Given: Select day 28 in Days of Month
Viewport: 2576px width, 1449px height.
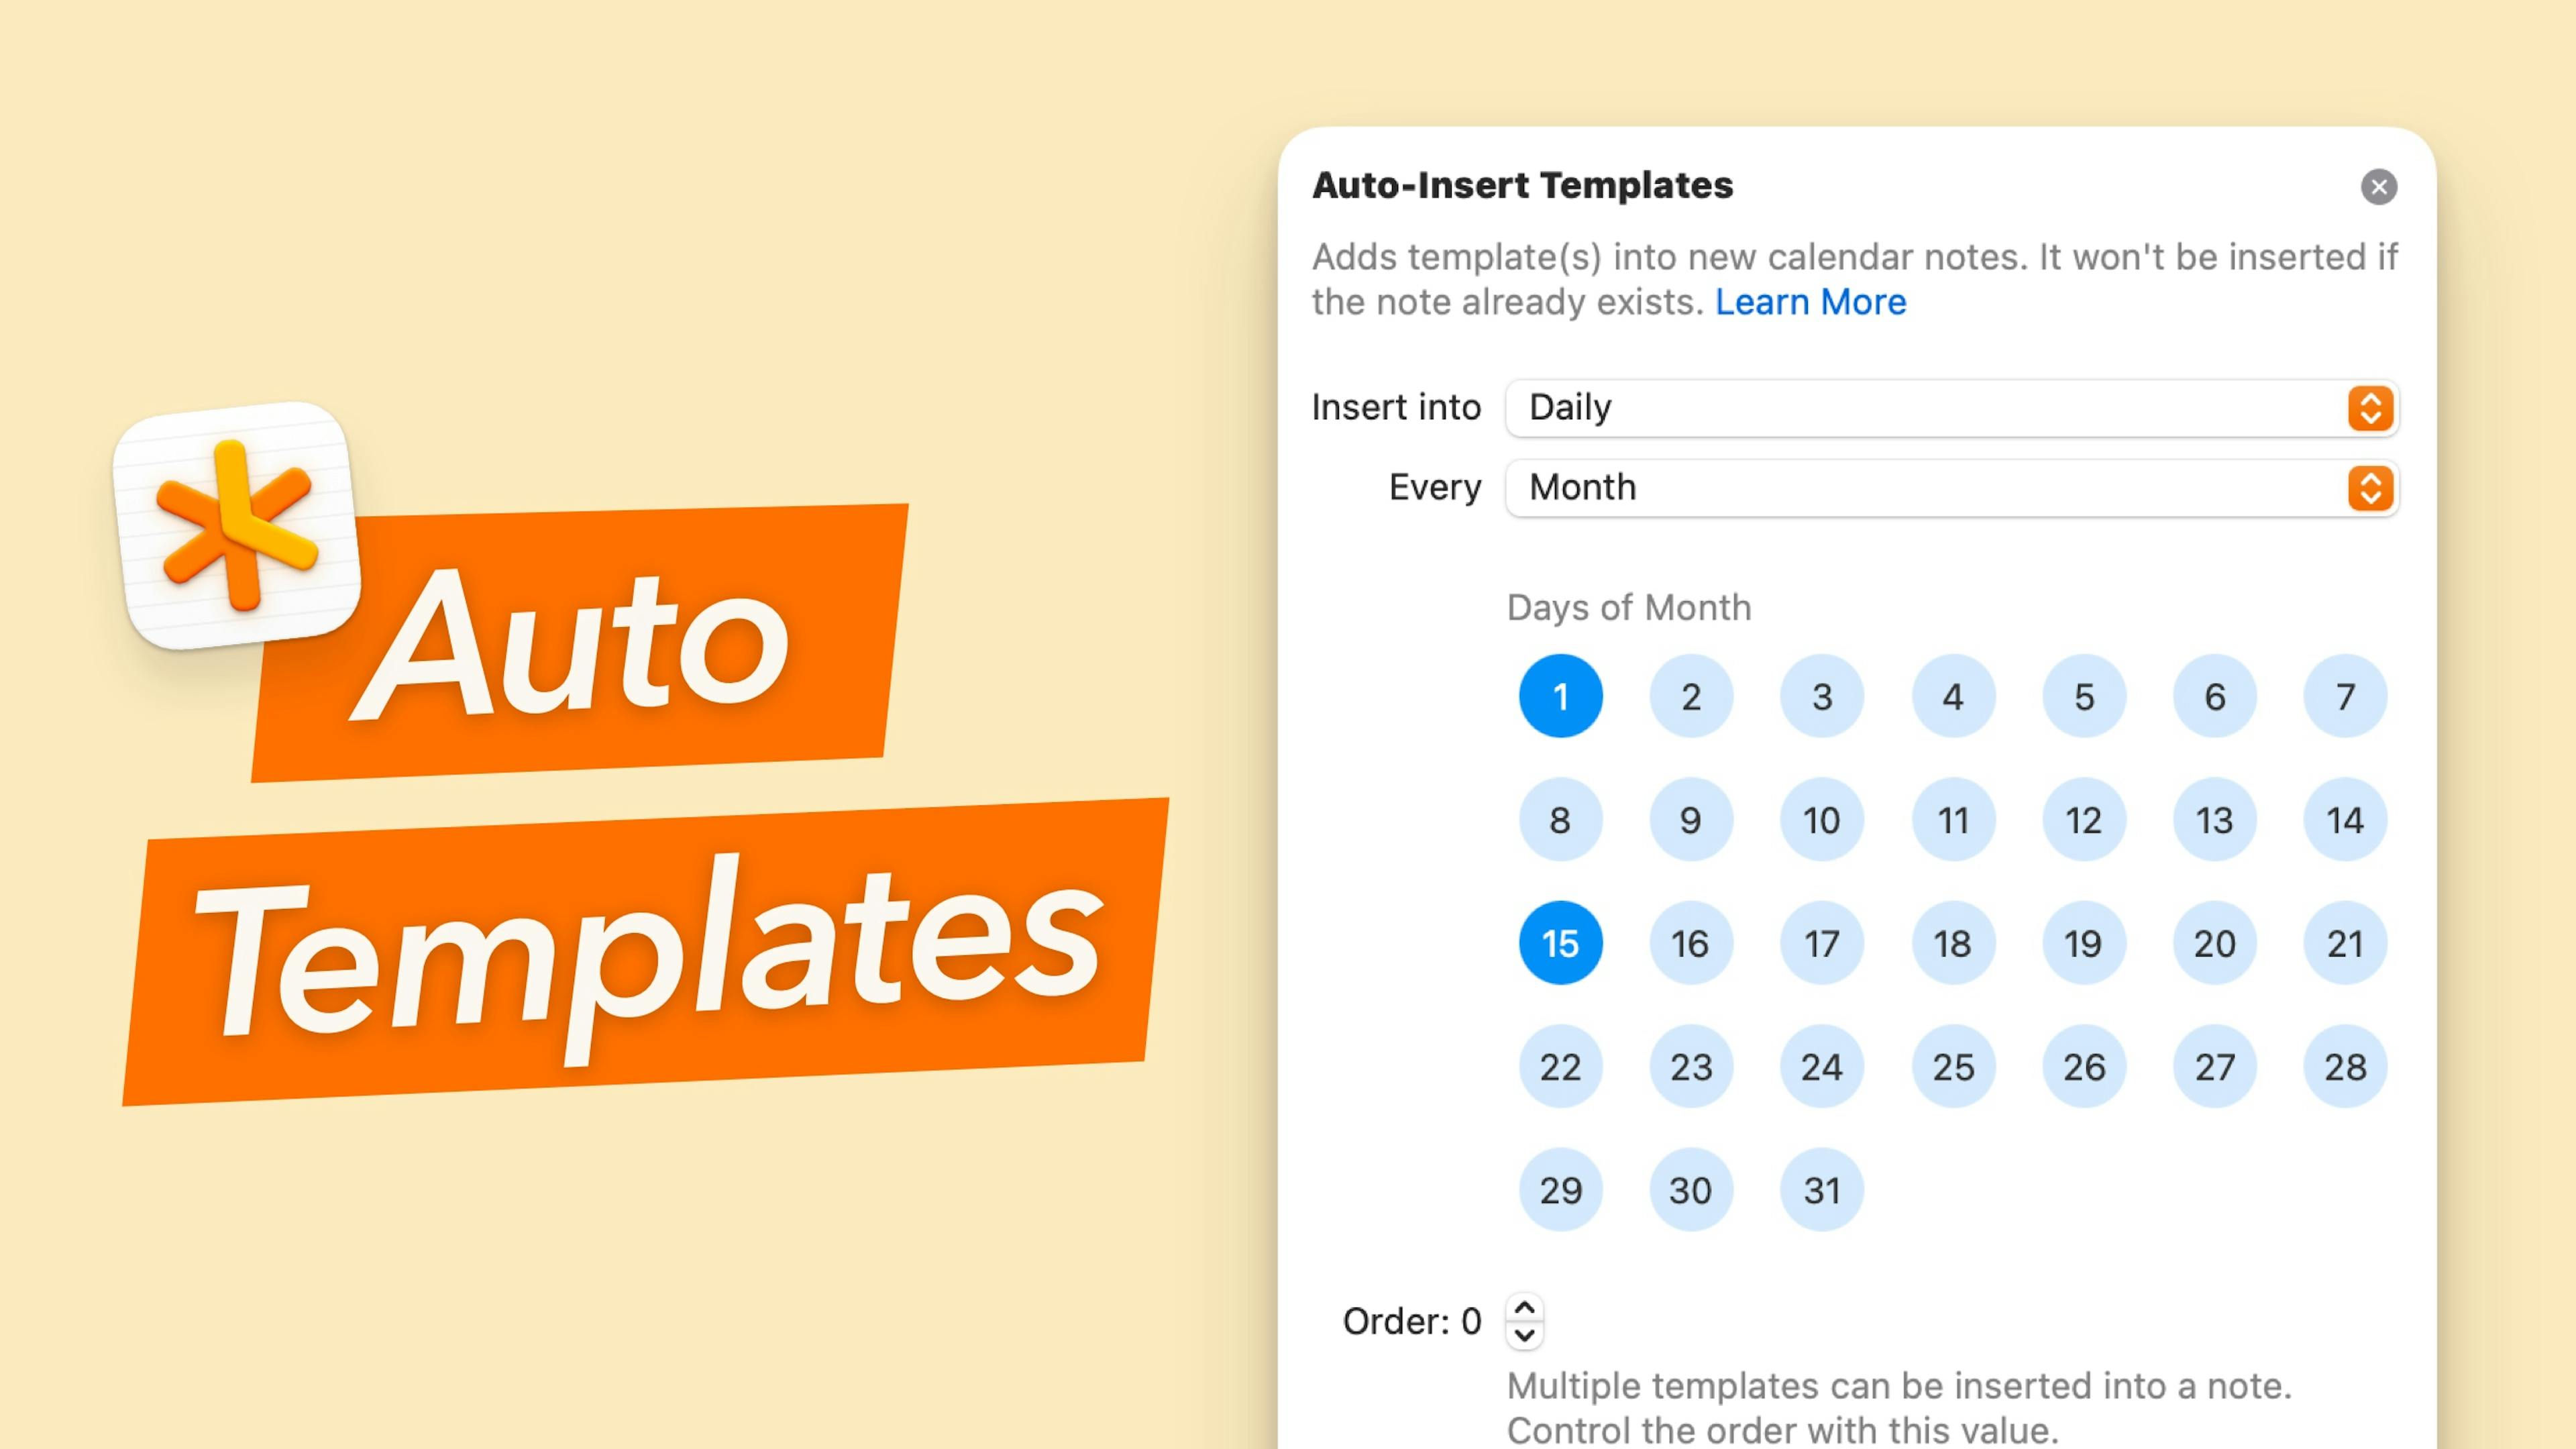Looking at the screenshot, I should tap(2345, 1067).
